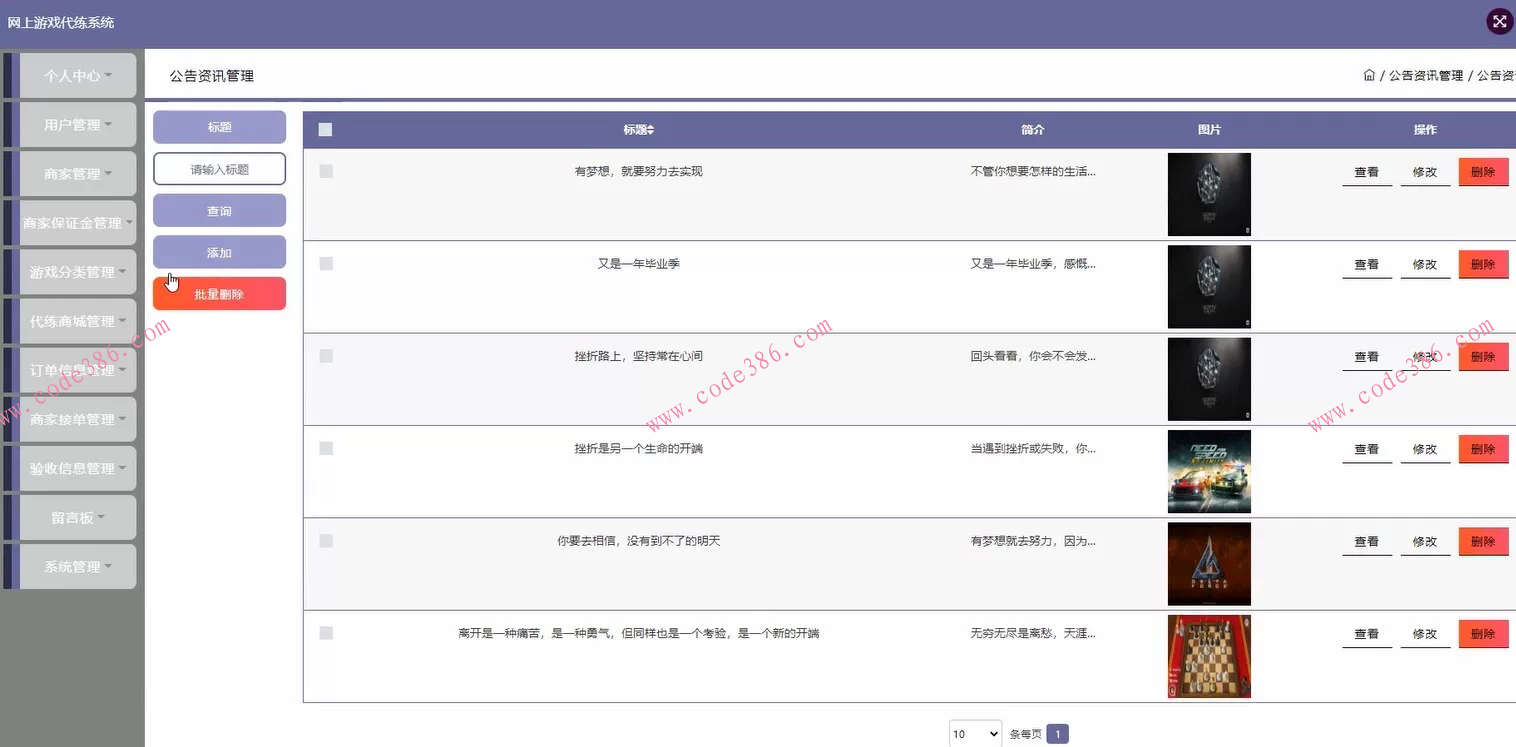Click the 网上游戏代练系统 app title
The image size is (1516, 747).
(61, 22)
